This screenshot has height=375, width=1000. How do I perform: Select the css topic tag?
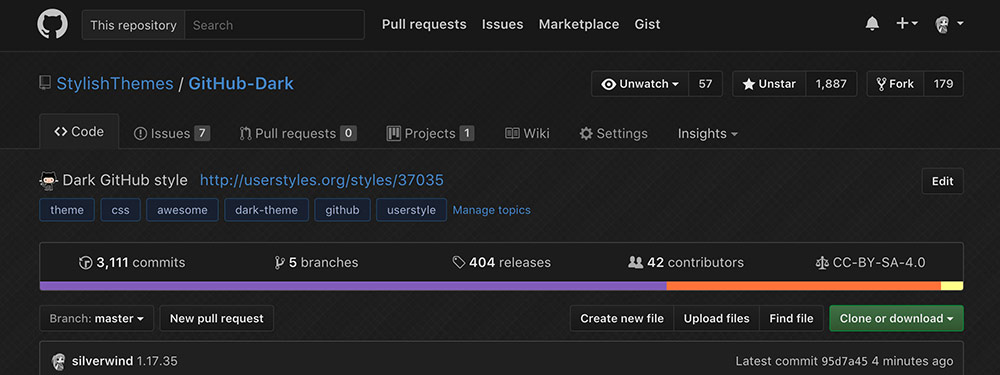121,210
